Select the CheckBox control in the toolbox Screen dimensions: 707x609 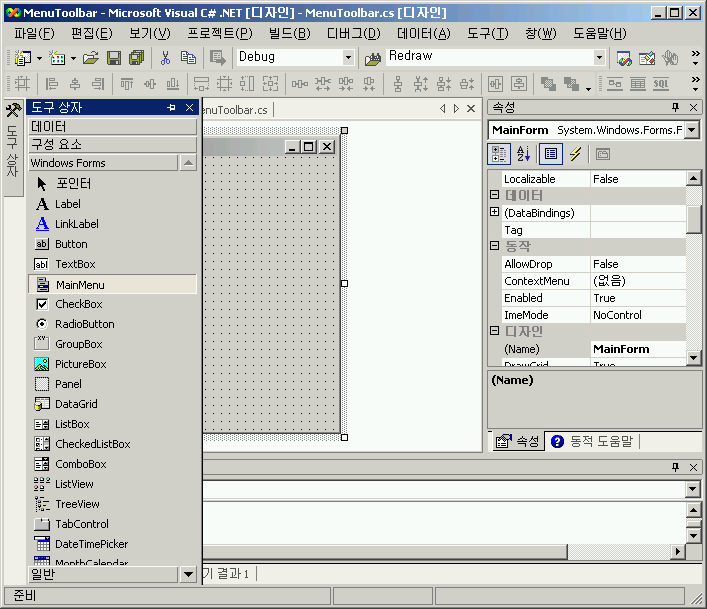click(78, 304)
